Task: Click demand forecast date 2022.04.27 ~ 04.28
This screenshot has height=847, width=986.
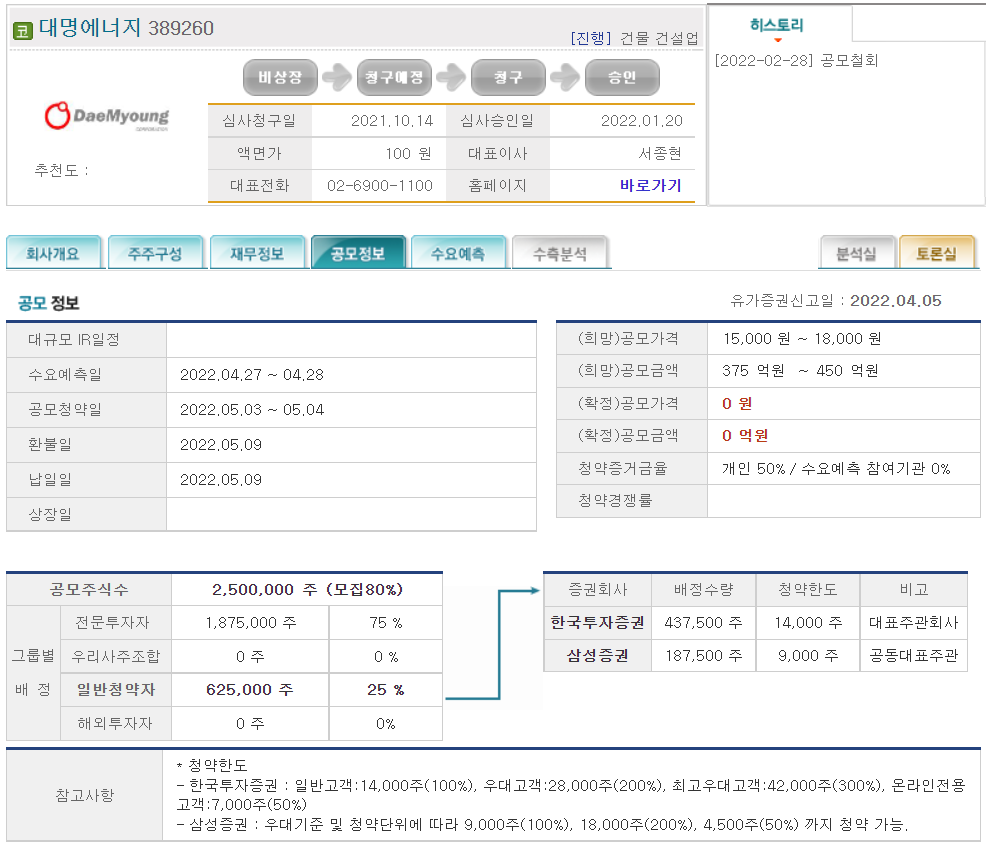Action: (x=252, y=375)
